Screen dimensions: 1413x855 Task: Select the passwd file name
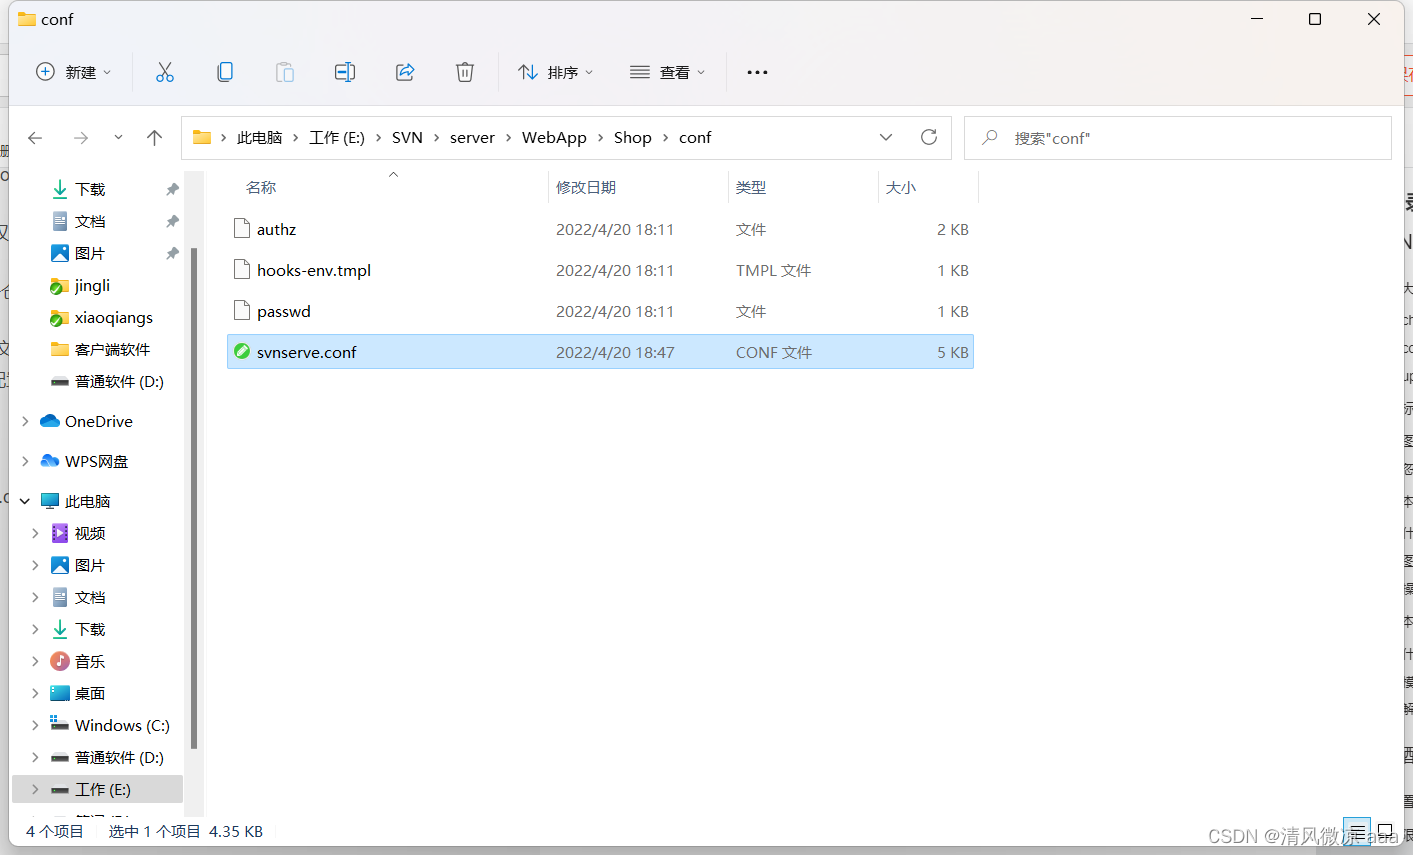click(x=284, y=311)
